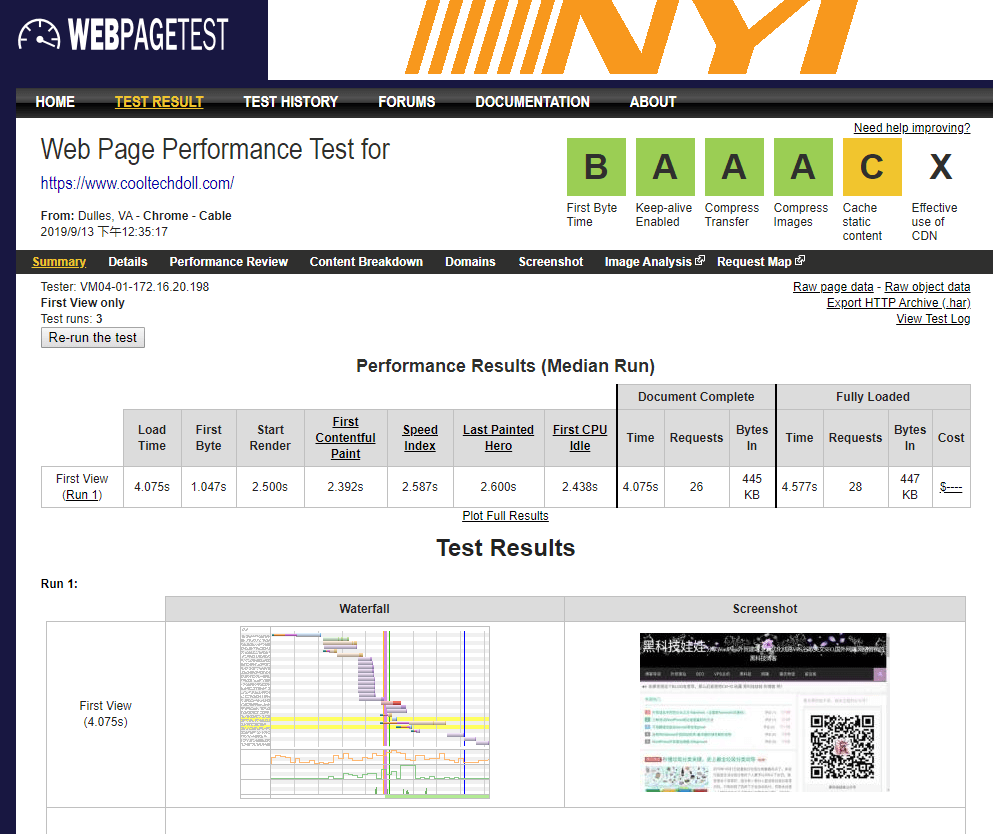The height and width of the screenshot is (834, 993).
Task: Click the Compress Transfer grade A box
Action: tap(734, 167)
